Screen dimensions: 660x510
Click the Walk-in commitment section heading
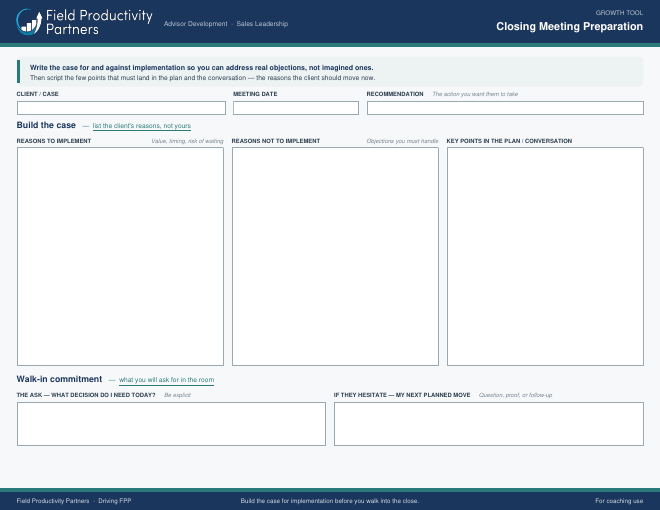pyautogui.click(x=59, y=379)
